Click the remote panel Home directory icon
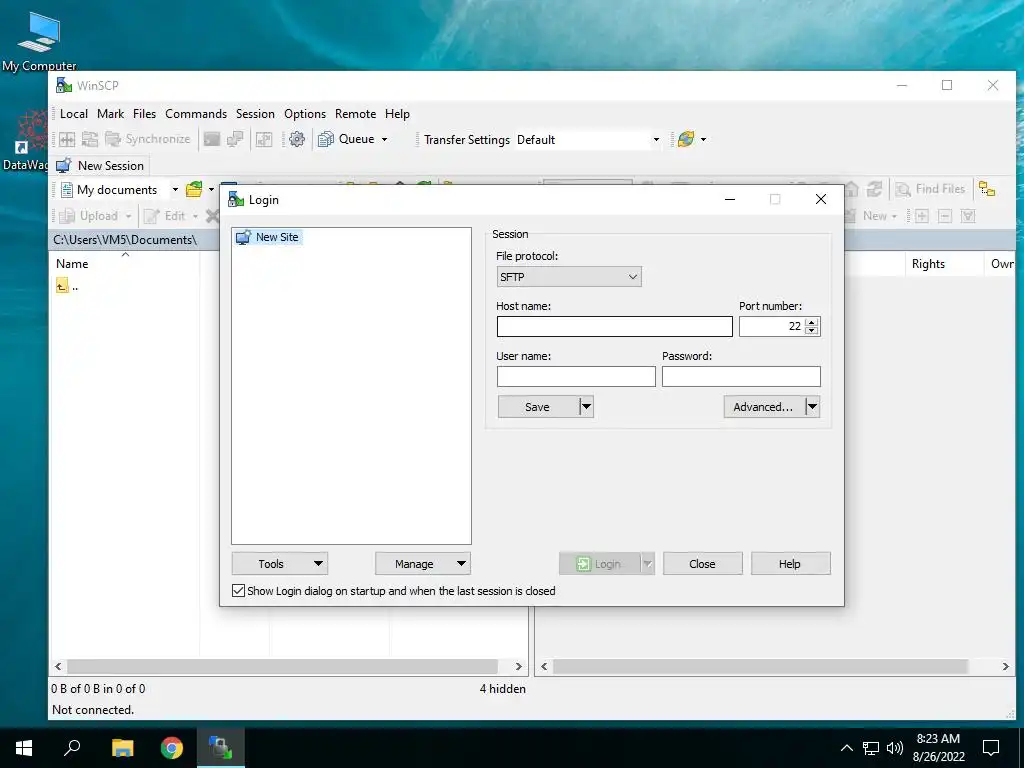The image size is (1024, 768). (x=852, y=189)
